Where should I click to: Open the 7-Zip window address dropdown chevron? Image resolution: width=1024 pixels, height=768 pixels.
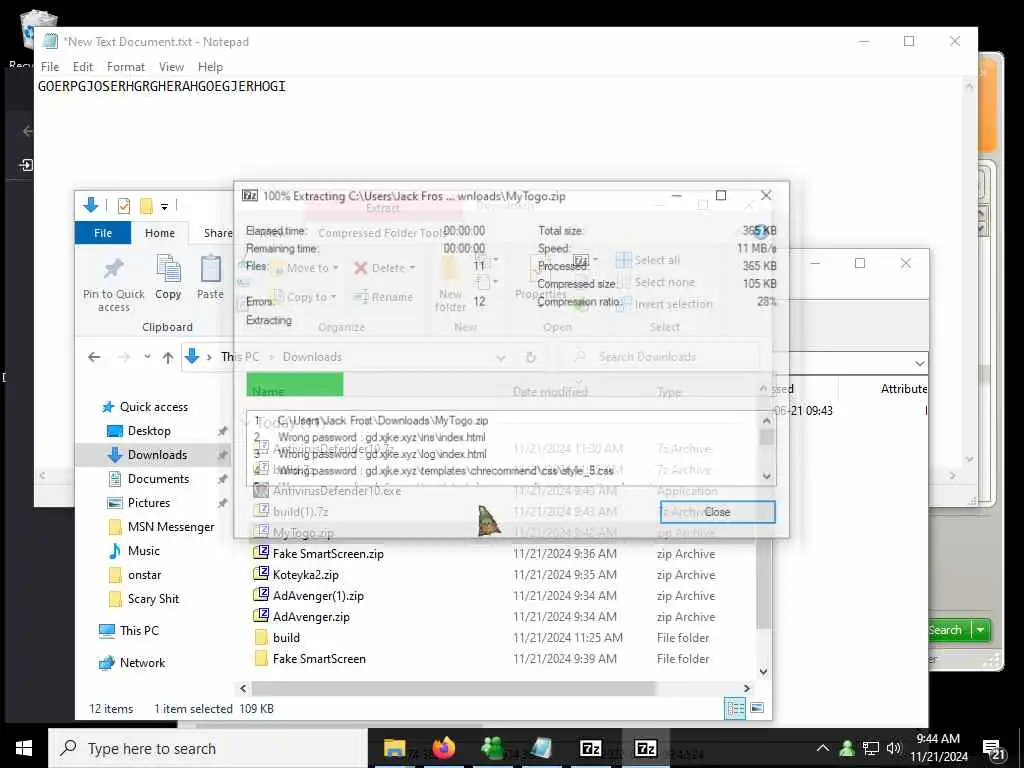pos(920,364)
